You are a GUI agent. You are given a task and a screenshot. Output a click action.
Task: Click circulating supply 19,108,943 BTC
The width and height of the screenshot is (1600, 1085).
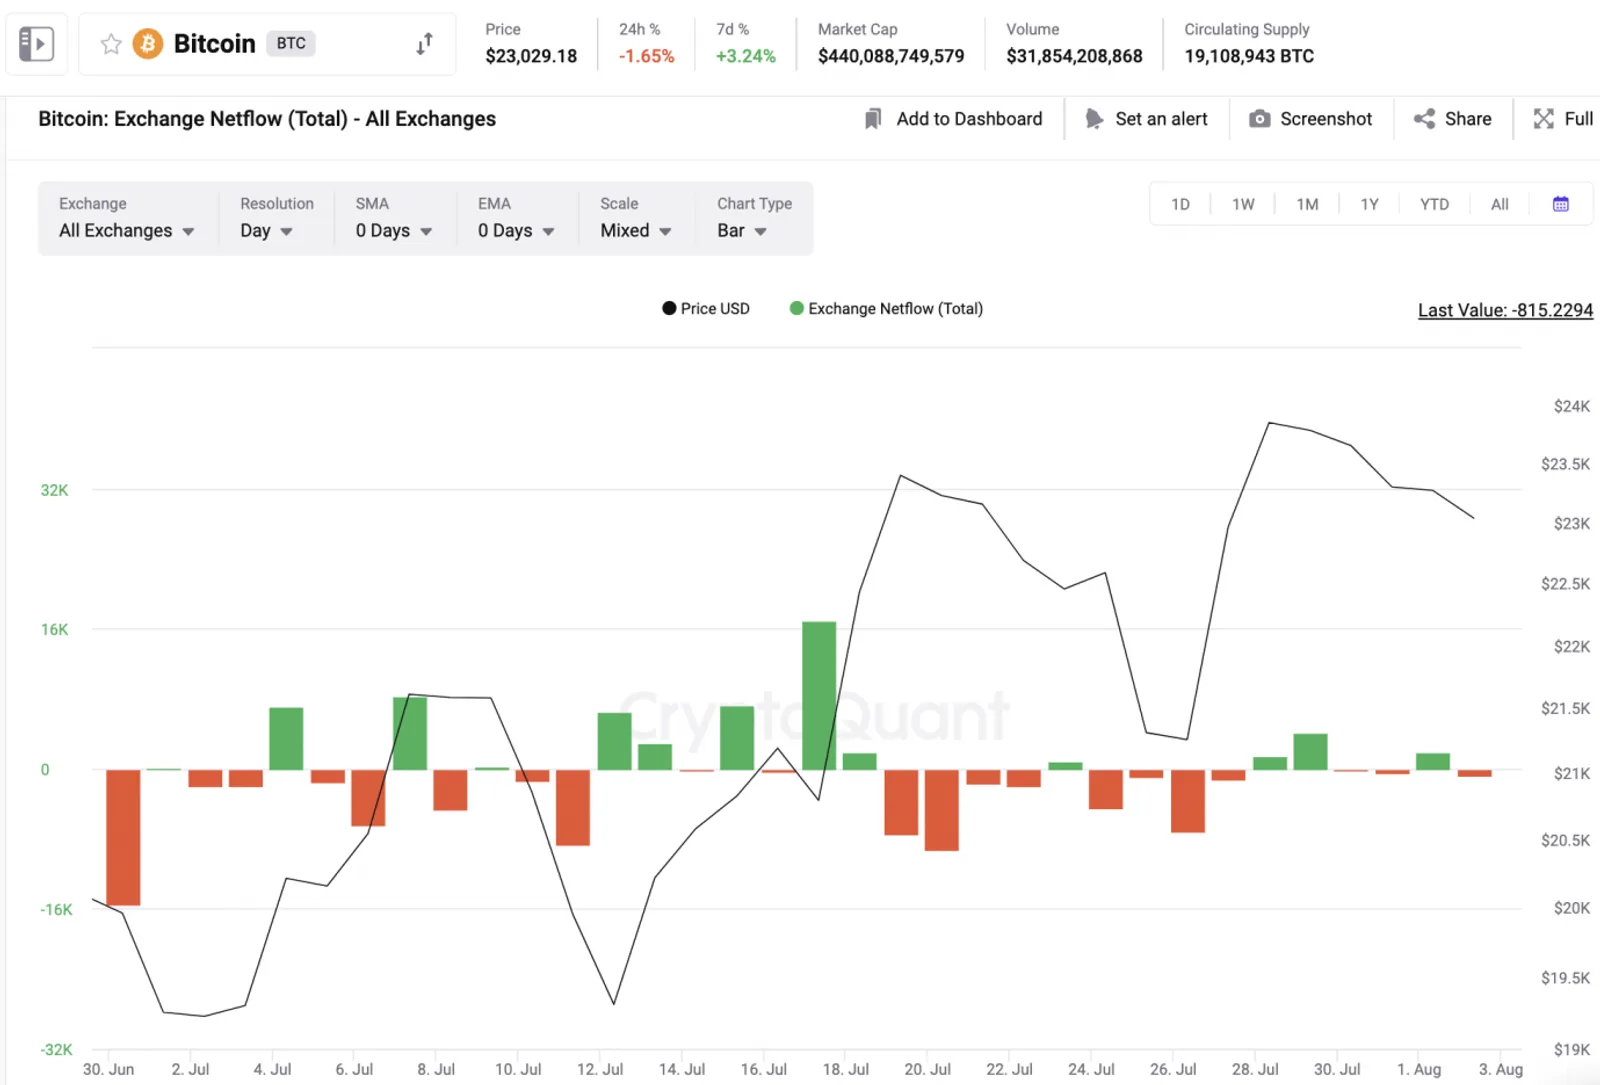(1249, 56)
